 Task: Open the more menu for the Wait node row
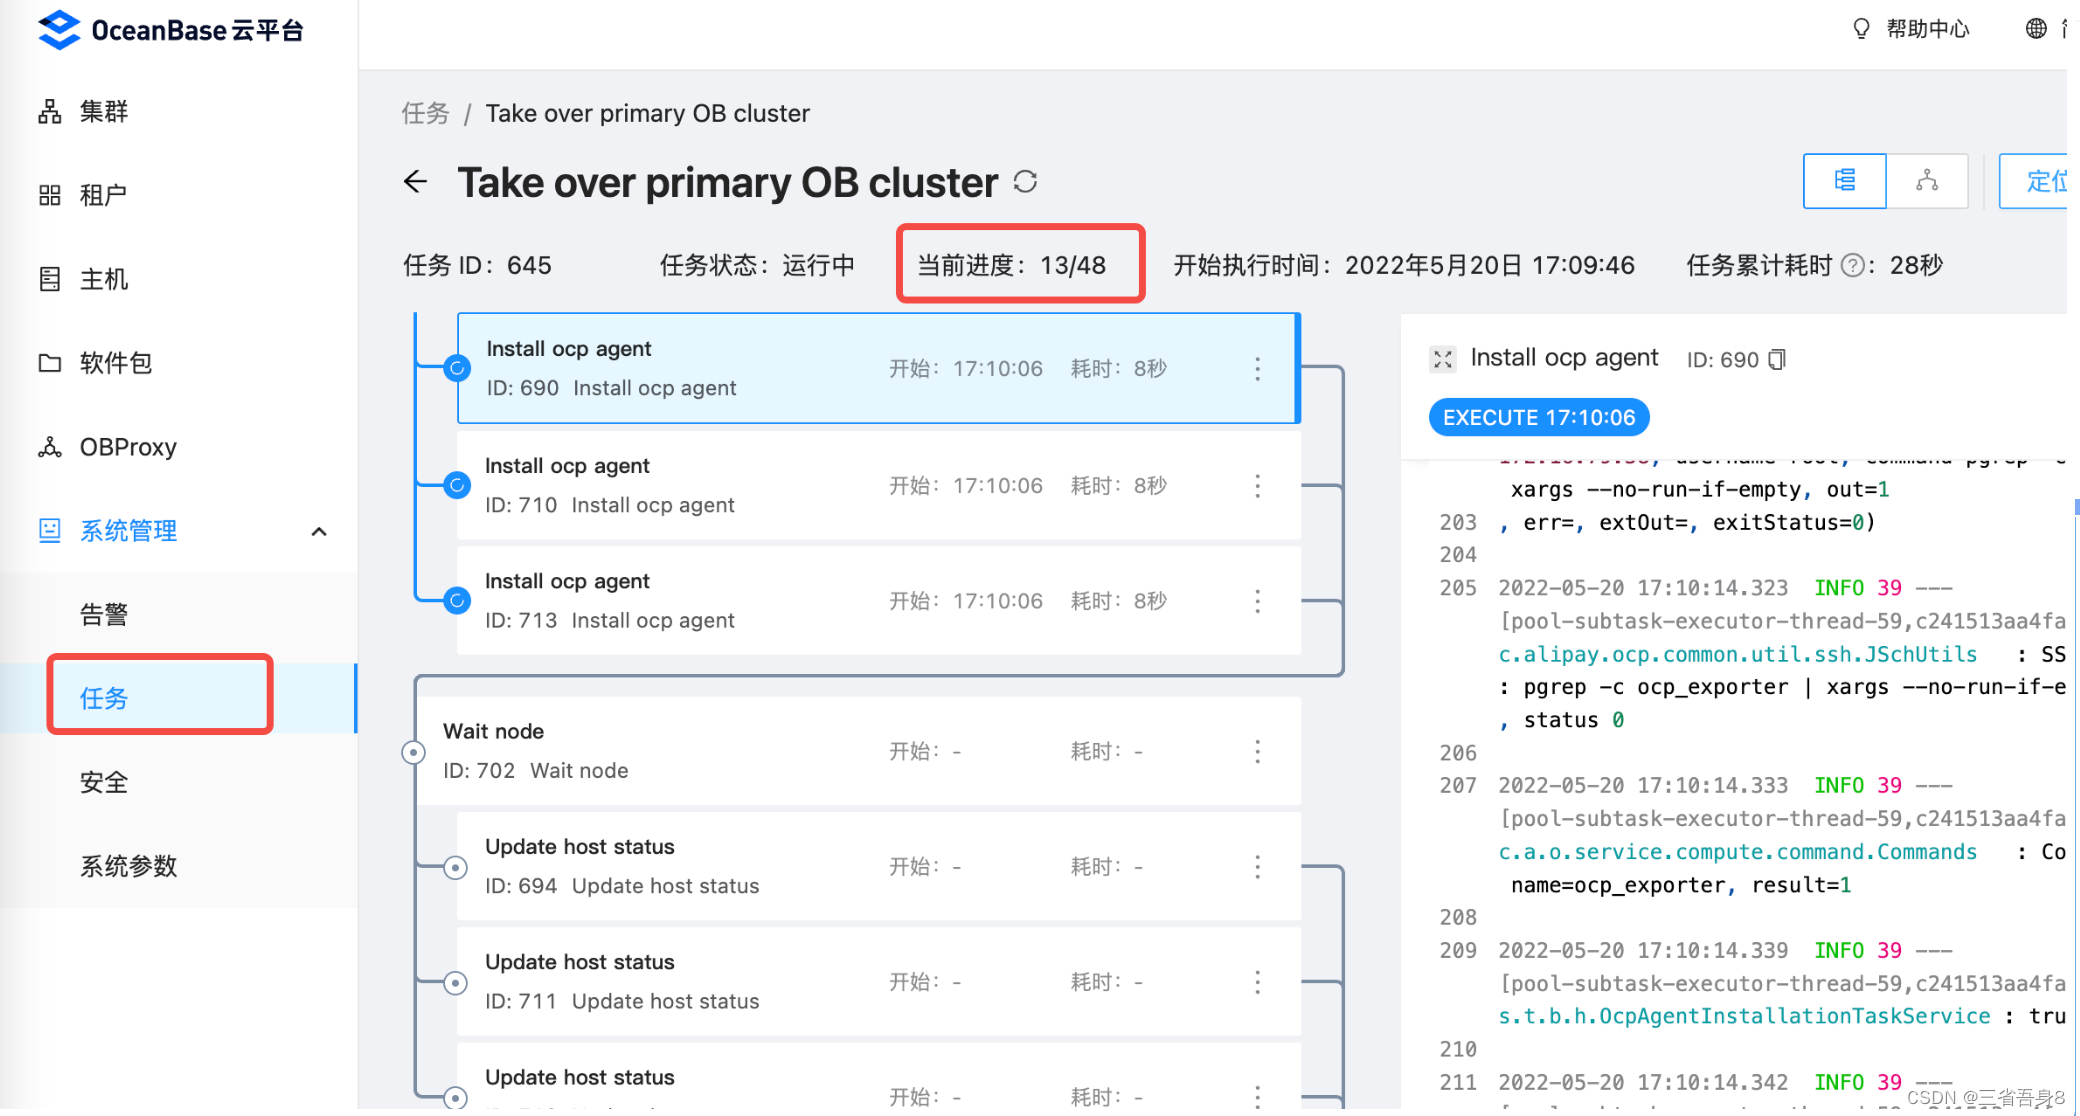tap(1257, 752)
